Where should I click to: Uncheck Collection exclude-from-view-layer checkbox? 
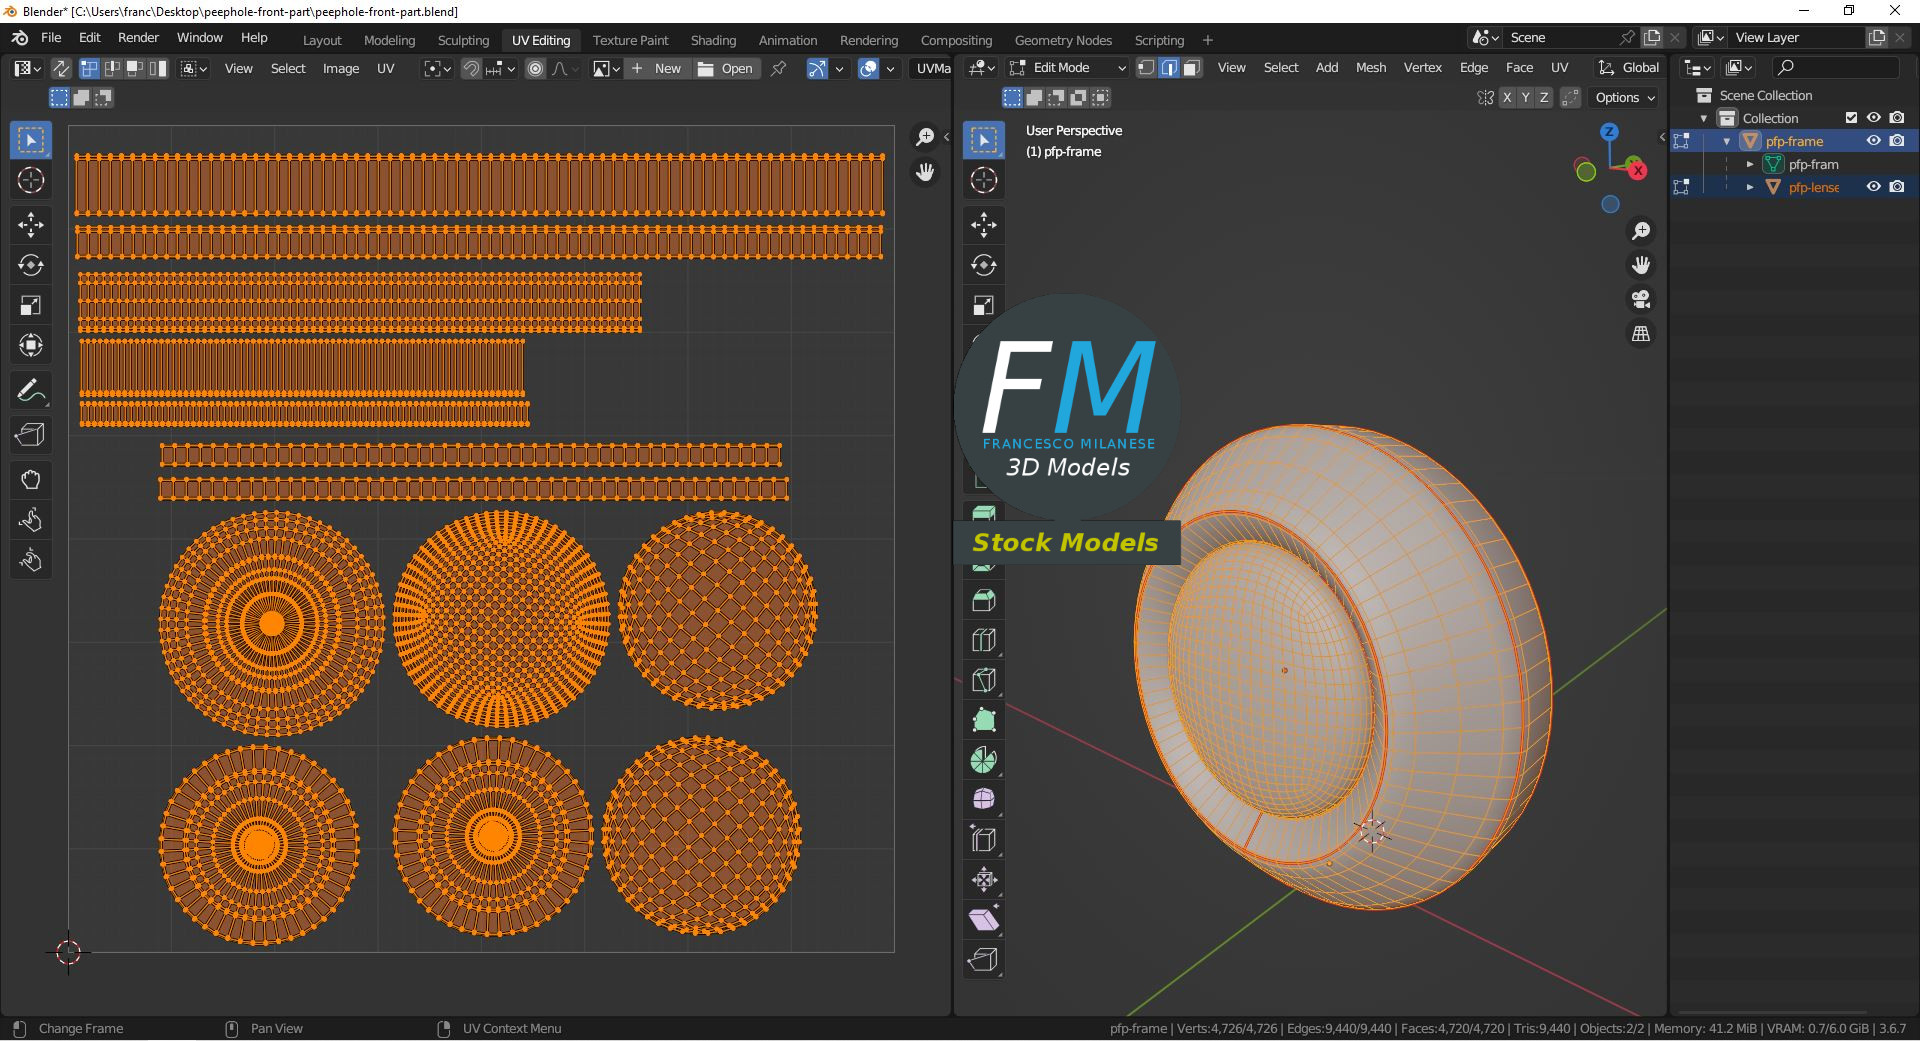click(1851, 118)
